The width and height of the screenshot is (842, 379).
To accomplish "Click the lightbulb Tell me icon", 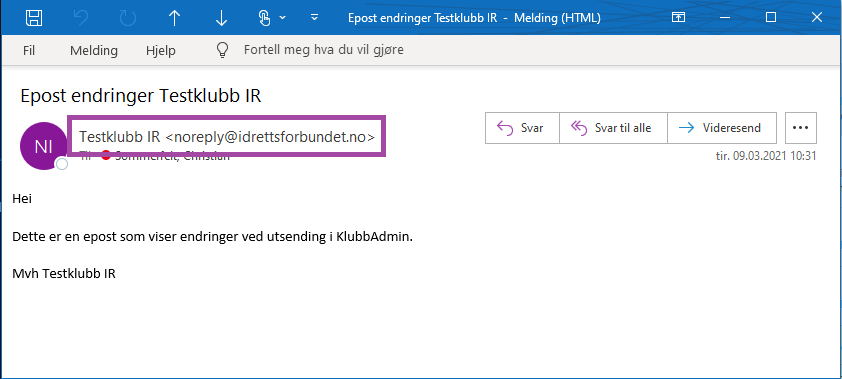I will tap(222, 50).
